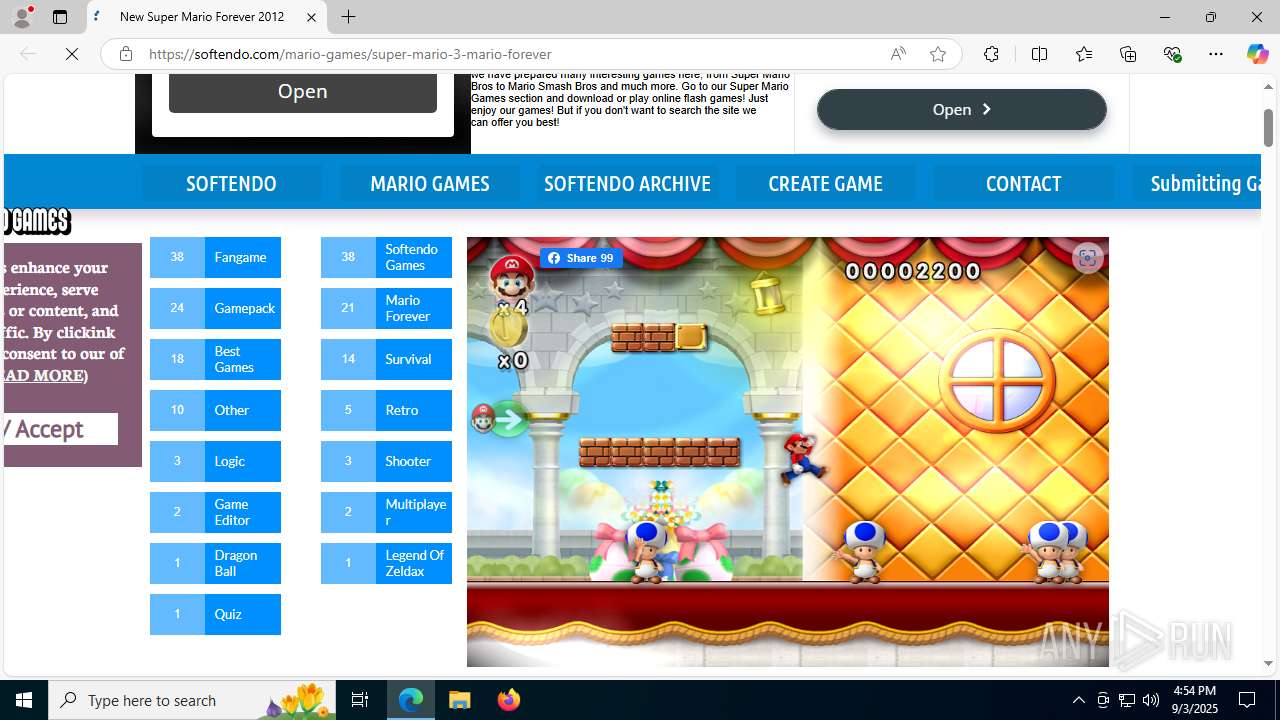Open the volume control icon
This screenshot has height=720, width=1280.
(1151, 700)
